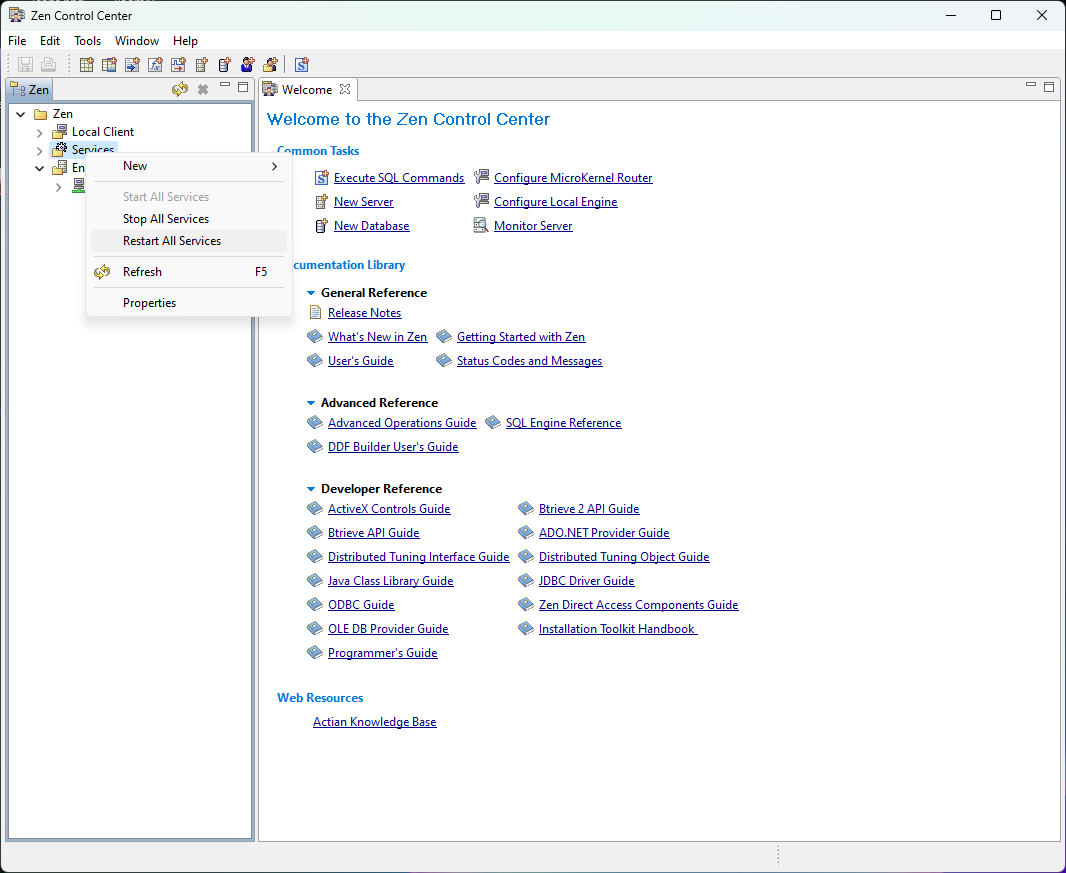Collapse the Developer Reference section
This screenshot has width=1066, height=873.
click(x=311, y=489)
